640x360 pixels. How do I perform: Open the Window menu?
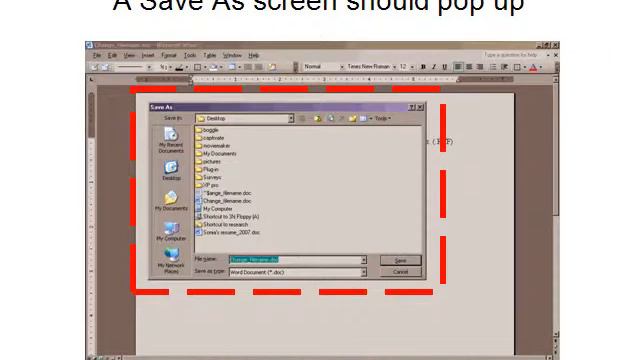coord(232,56)
